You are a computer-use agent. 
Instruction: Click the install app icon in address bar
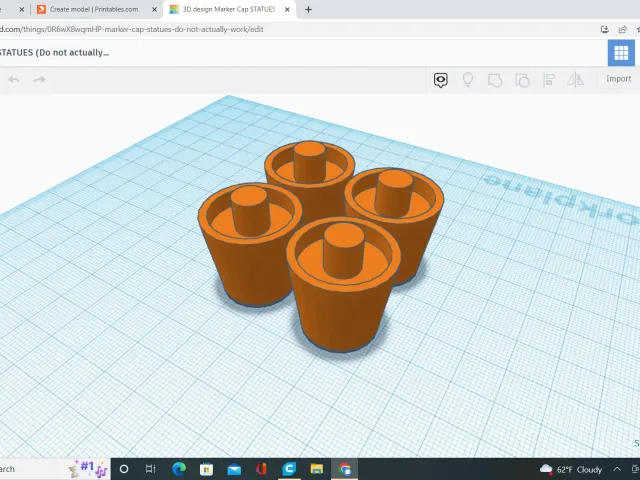(x=604, y=29)
